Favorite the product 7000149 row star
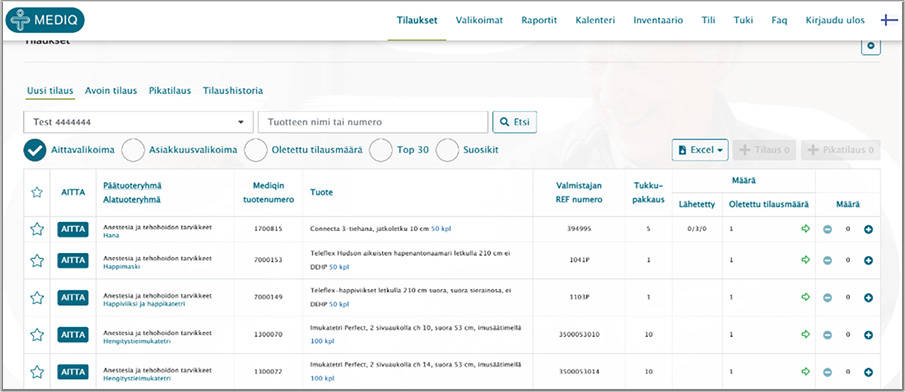The image size is (905, 392). click(37, 297)
